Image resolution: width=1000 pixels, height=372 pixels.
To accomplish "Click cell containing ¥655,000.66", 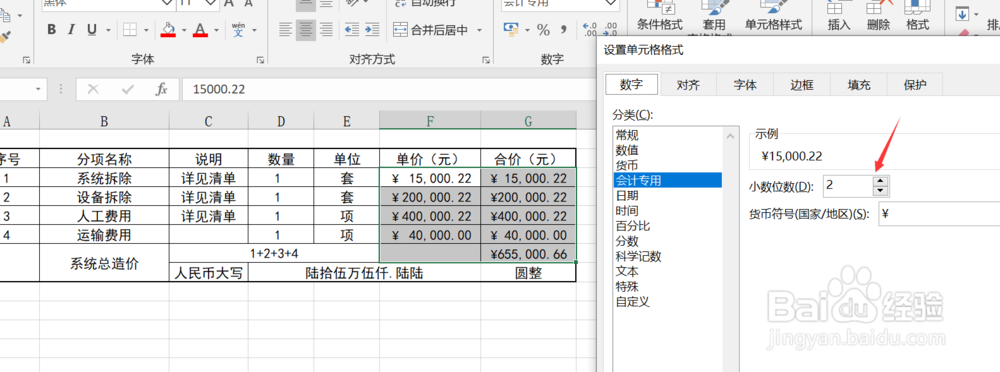I will coord(528,253).
